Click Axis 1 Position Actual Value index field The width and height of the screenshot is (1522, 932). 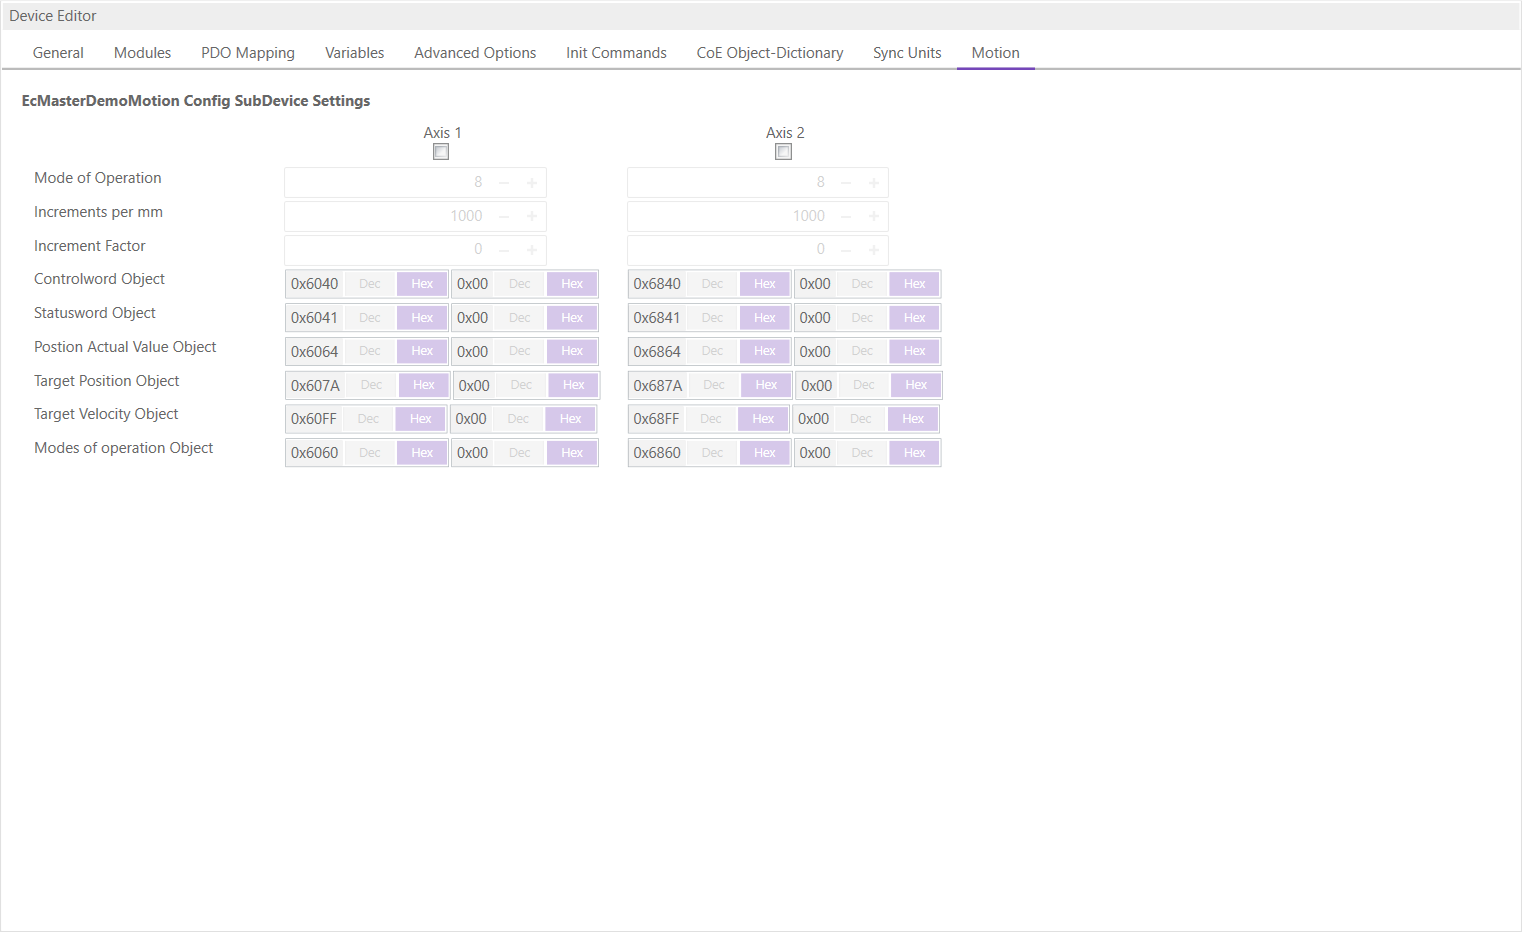pos(315,352)
